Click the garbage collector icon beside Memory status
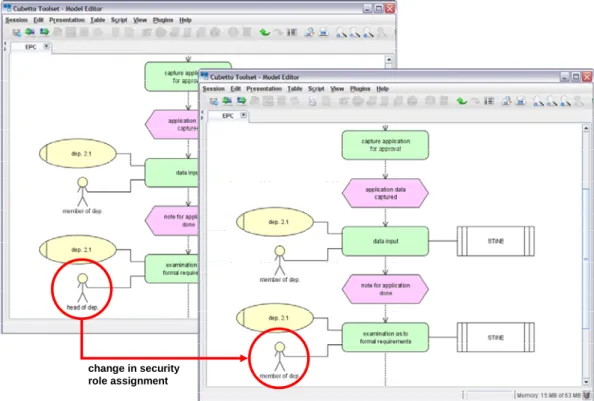The image size is (594, 401). (586, 395)
